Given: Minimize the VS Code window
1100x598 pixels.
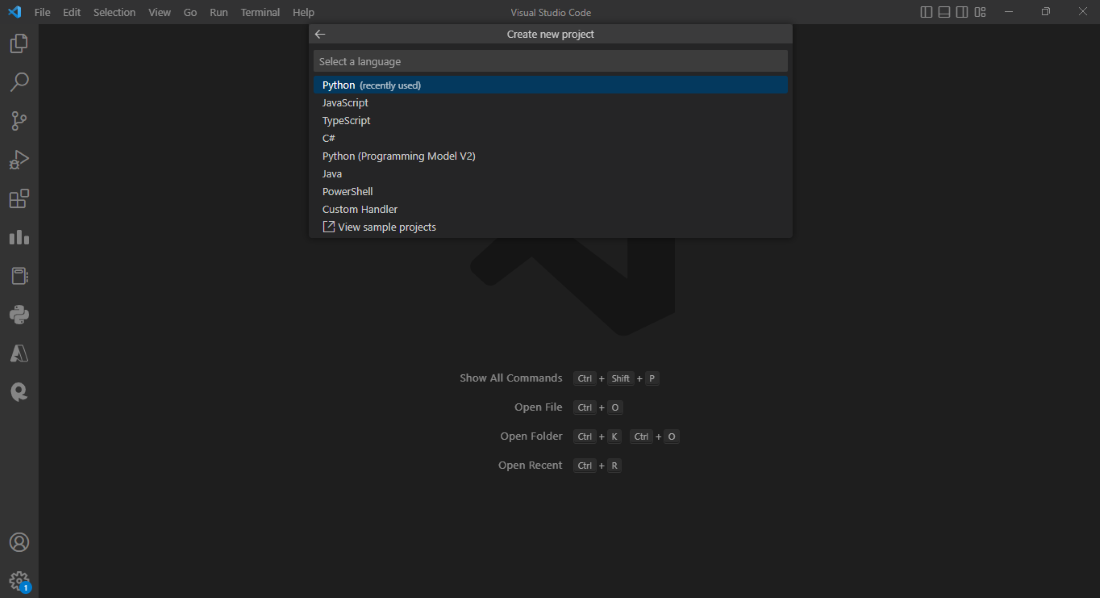Looking at the screenshot, I should pos(1009,12).
